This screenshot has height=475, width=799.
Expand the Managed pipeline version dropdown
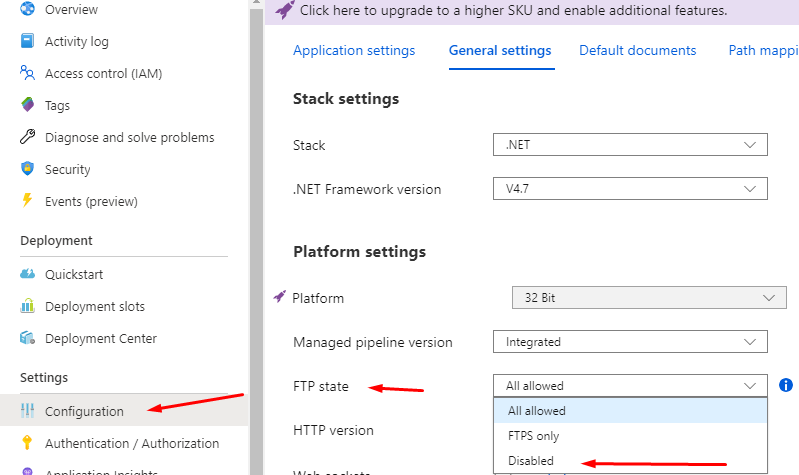[630, 342]
